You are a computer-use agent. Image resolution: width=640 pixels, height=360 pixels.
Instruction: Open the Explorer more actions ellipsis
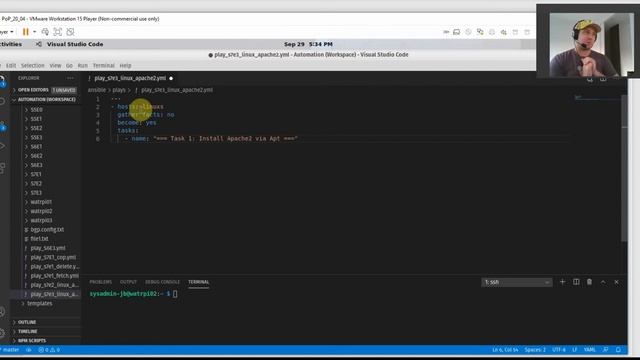70,78
